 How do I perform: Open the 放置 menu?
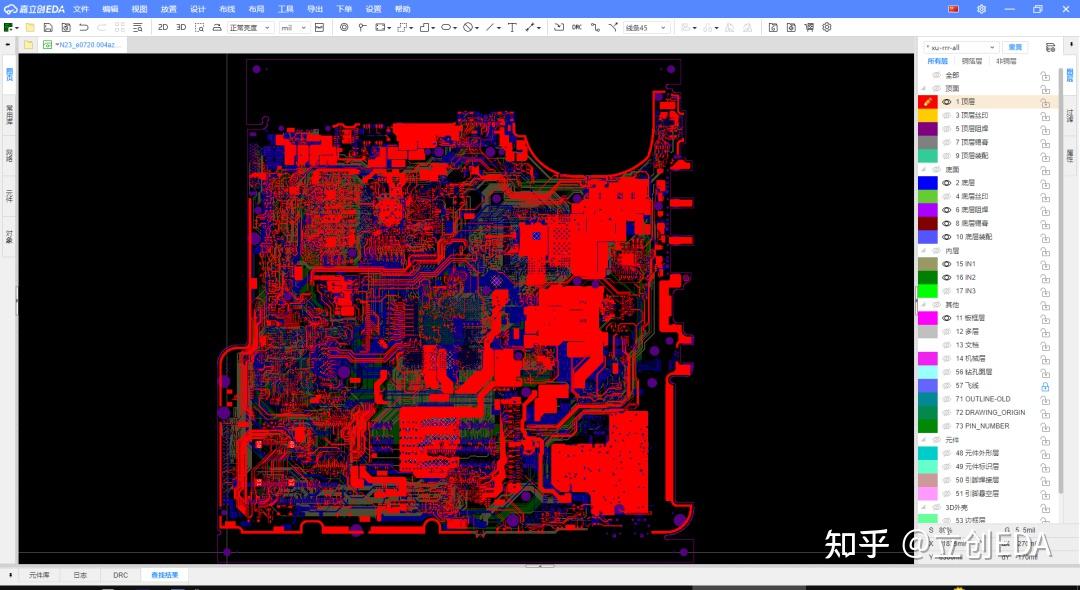pos(169,9)
